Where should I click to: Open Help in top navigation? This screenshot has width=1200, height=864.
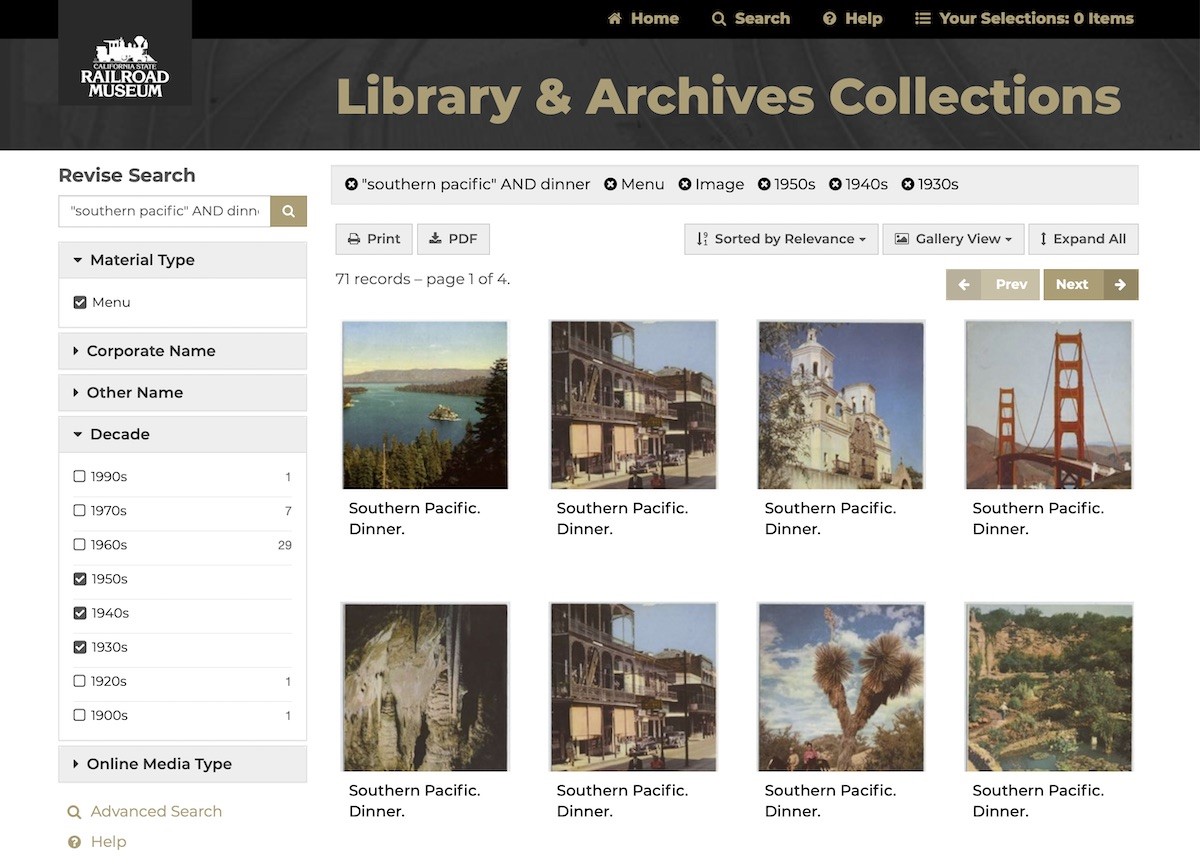852,18
